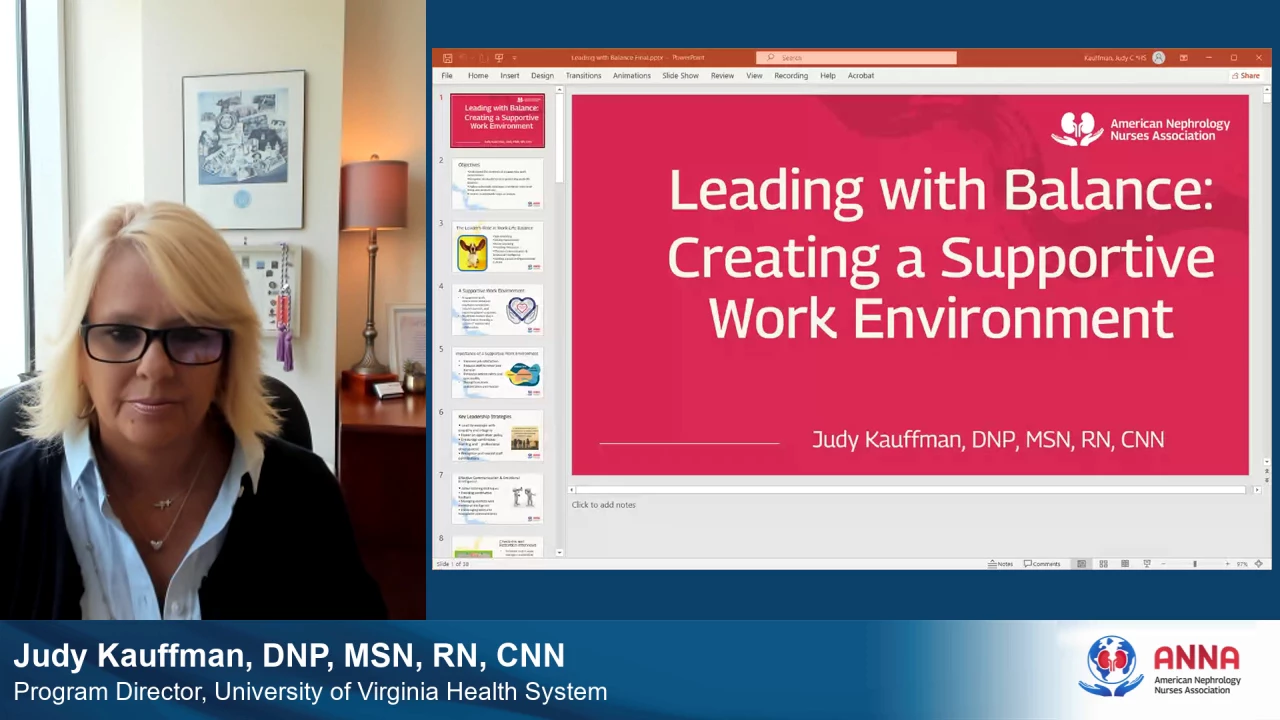Click the author name text on slide
The width and height of the screenshot is (1280, 720).
(x=987, y=439)
